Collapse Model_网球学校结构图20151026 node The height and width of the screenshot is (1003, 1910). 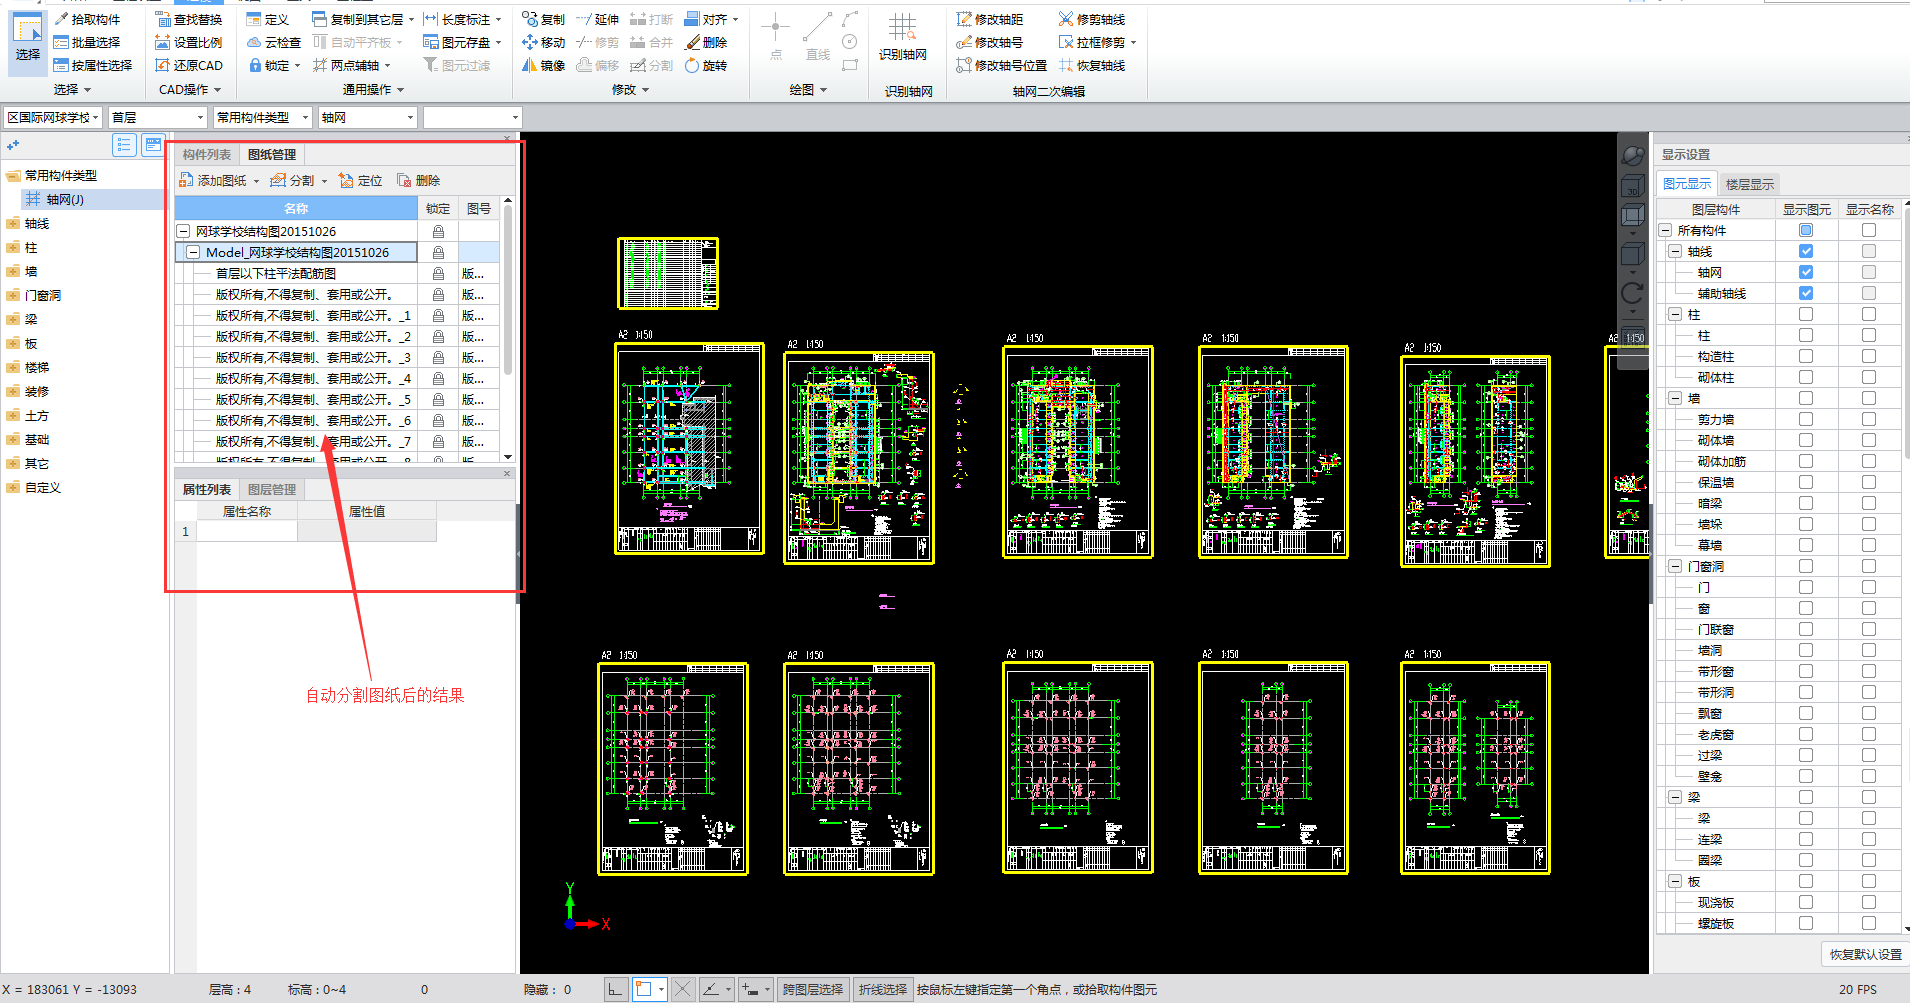pos(193,252)
